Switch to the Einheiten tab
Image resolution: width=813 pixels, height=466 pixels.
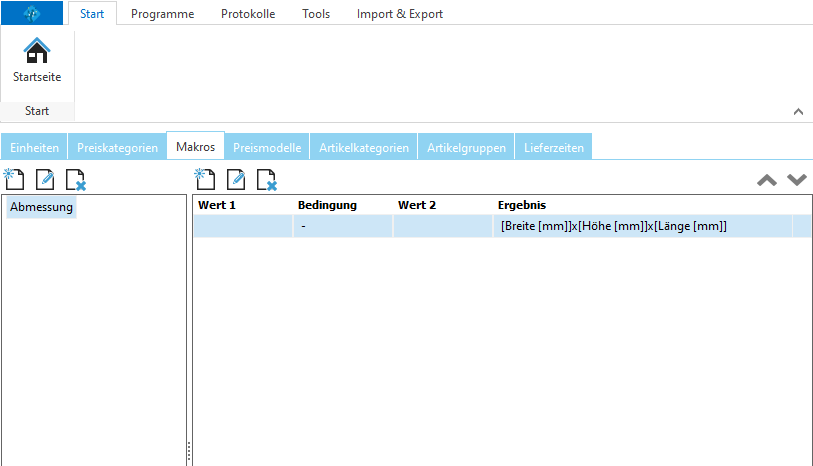(35, 147)
